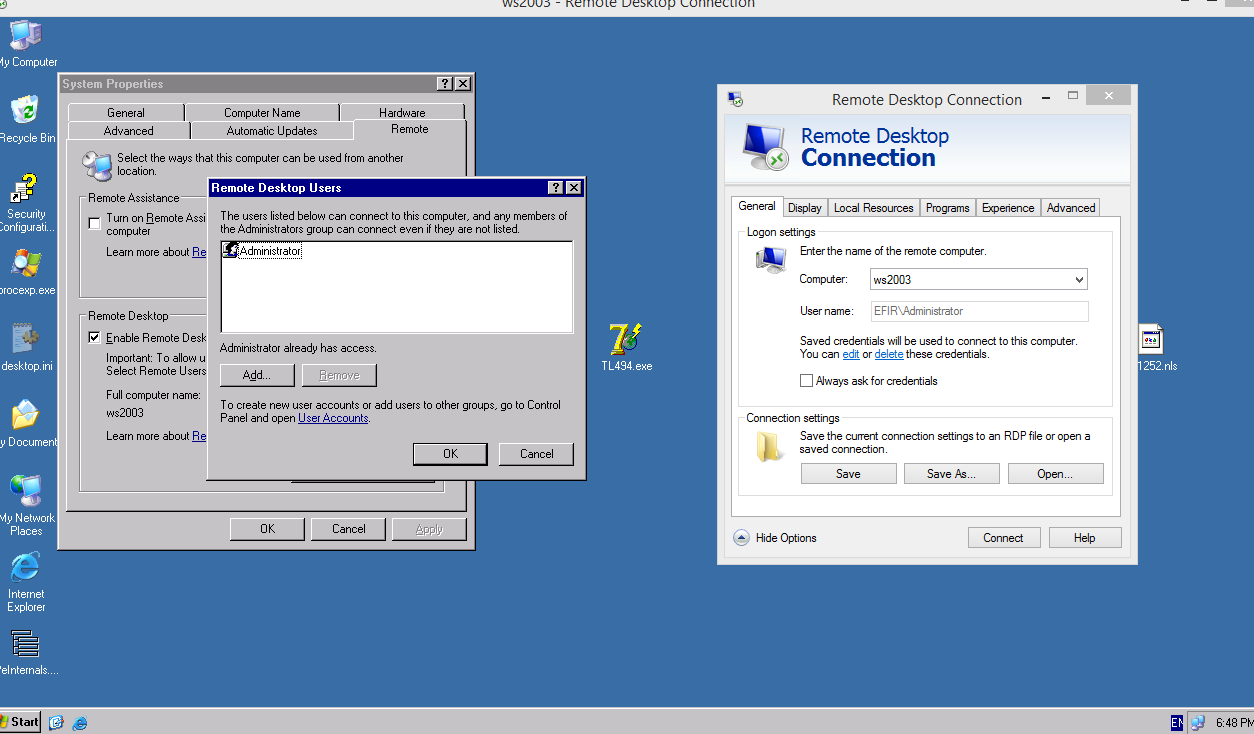Select Remote tab in System Properties
Screen dimensions: 1254x734
(410, 129)
